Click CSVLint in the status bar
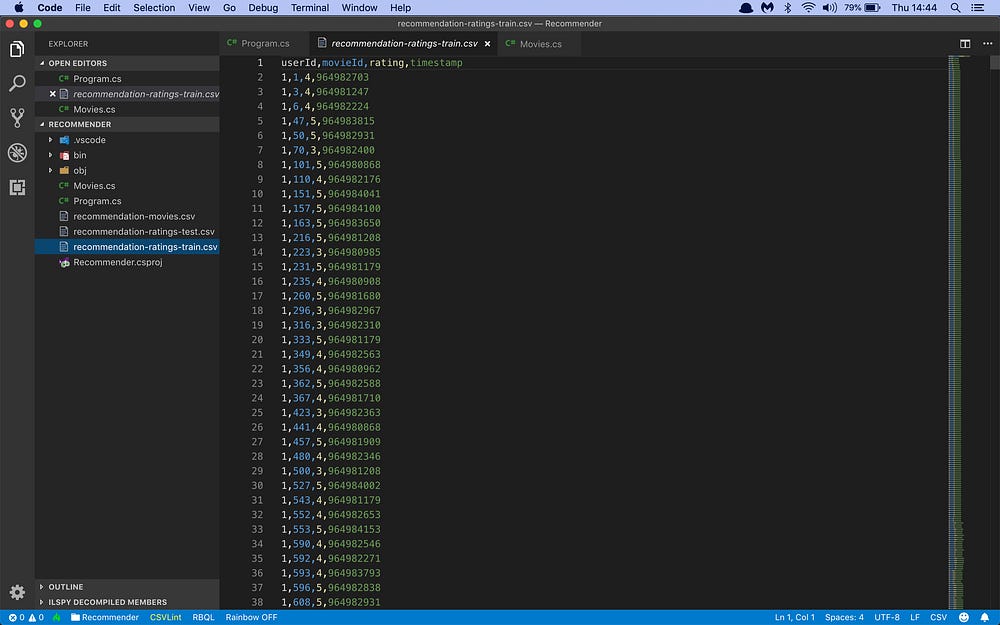 165,617
